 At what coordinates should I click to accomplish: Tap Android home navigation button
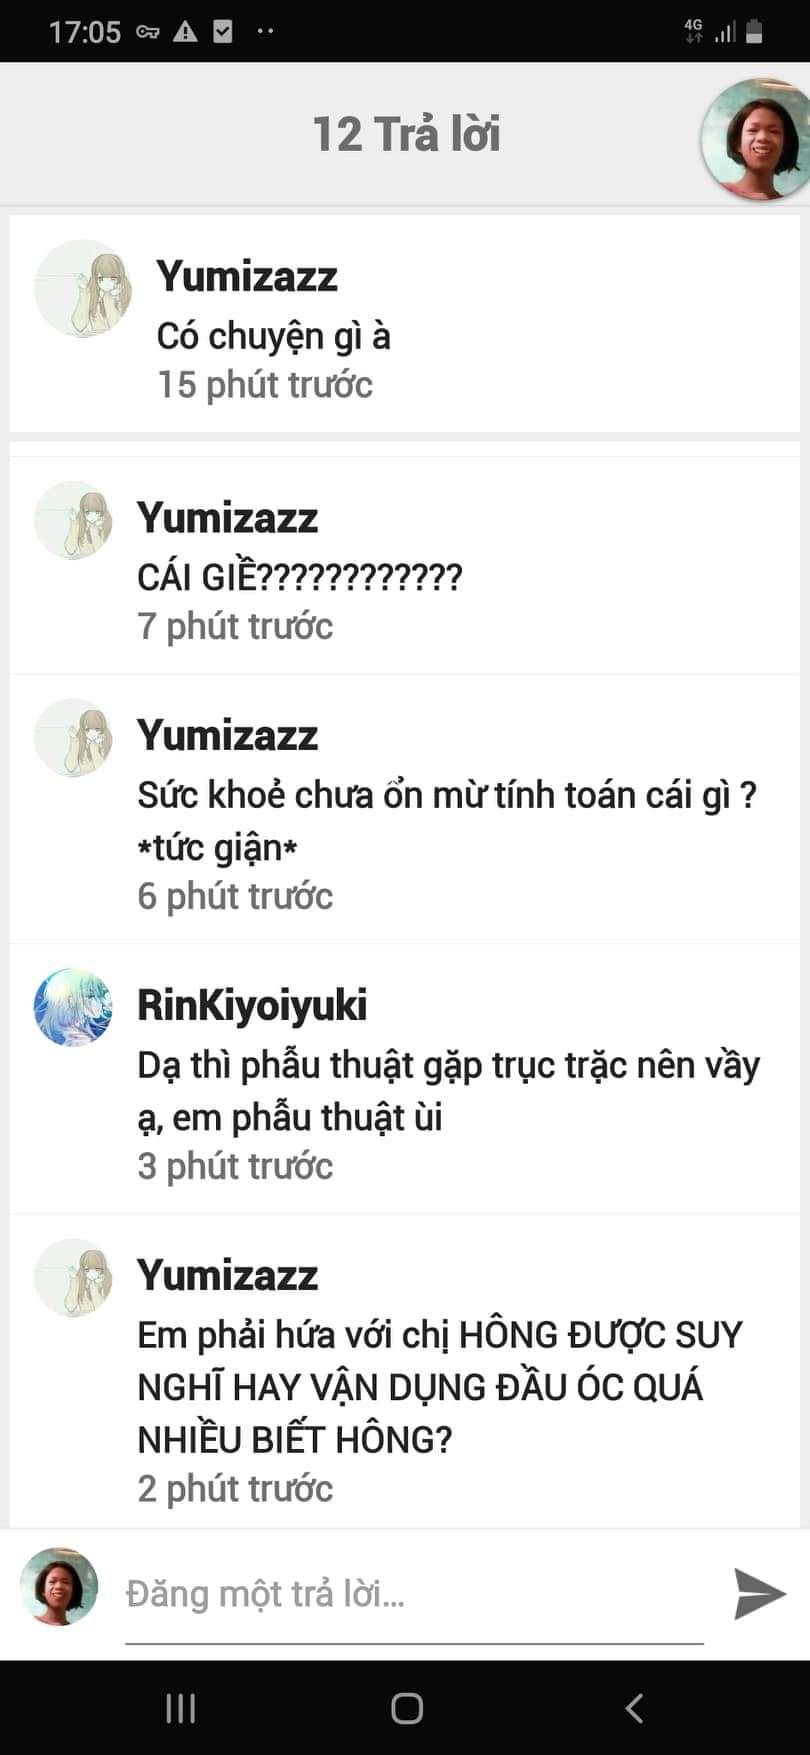407,1708
